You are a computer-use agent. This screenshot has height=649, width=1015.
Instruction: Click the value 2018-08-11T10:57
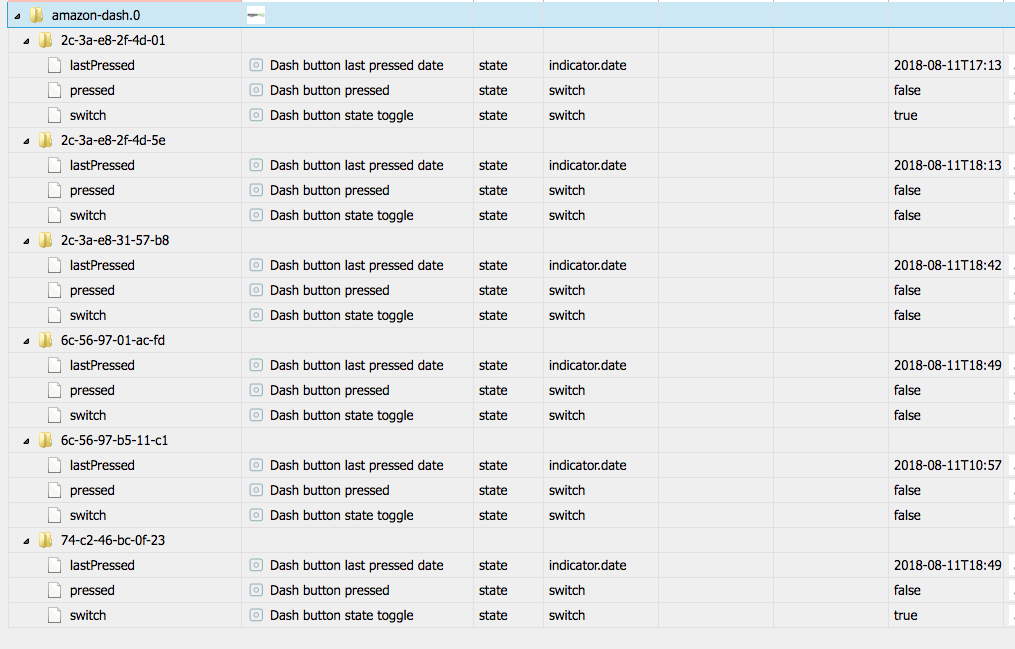[x=948, y=465]
